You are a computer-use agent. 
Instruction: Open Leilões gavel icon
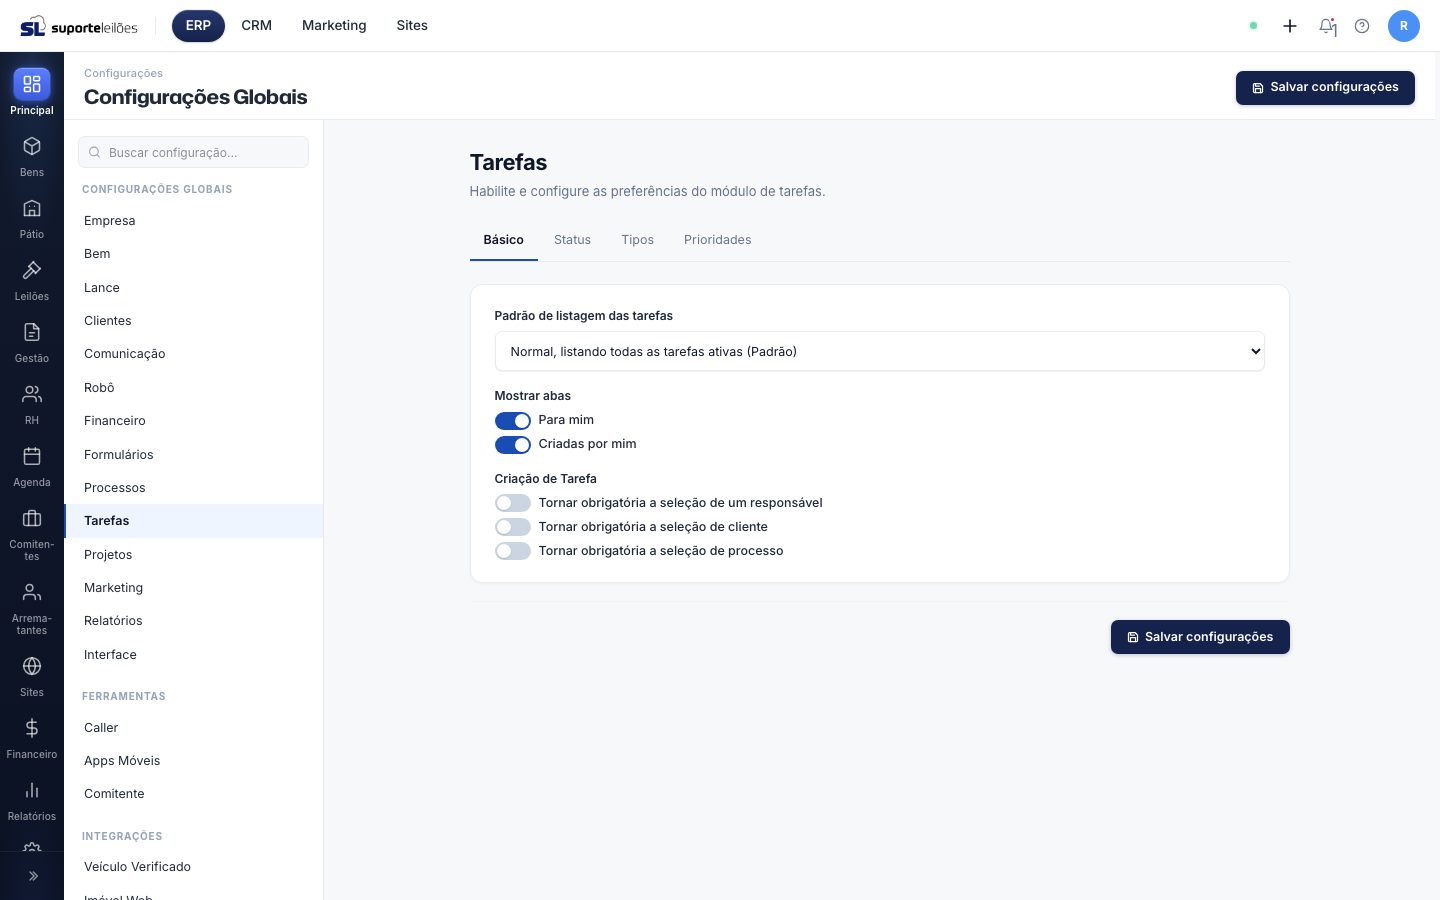(32, 270)
